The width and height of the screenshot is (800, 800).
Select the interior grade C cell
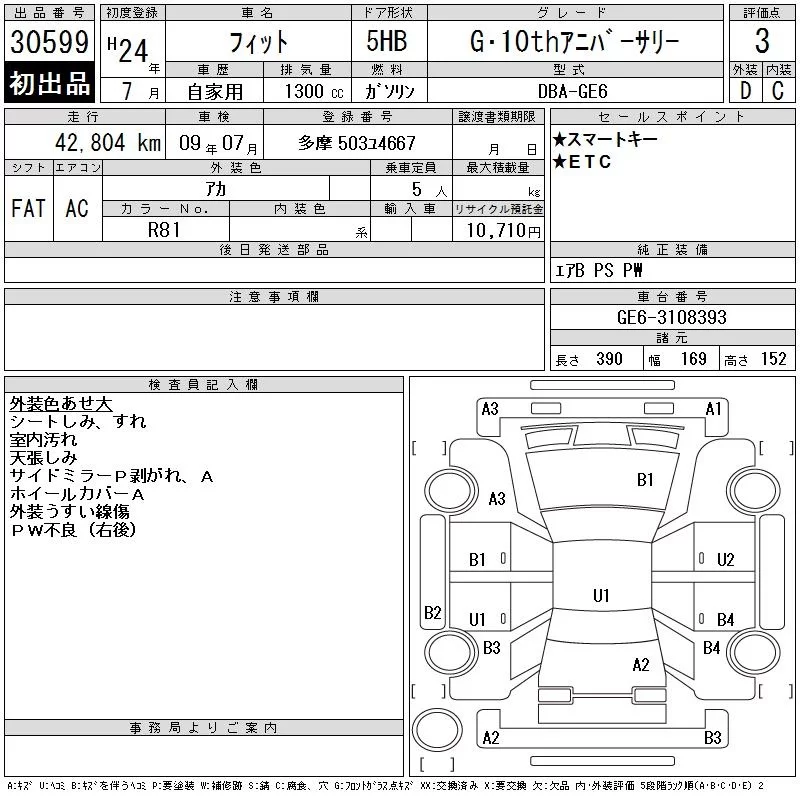[x=778, y=90]
